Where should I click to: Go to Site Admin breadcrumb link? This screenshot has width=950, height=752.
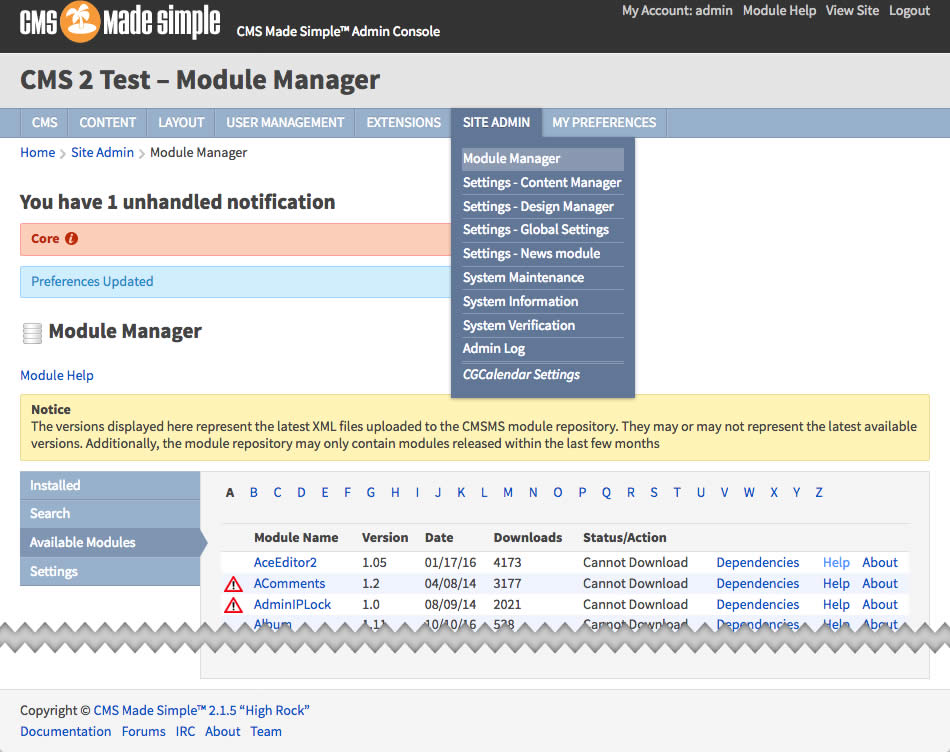(x=102, y=152)
